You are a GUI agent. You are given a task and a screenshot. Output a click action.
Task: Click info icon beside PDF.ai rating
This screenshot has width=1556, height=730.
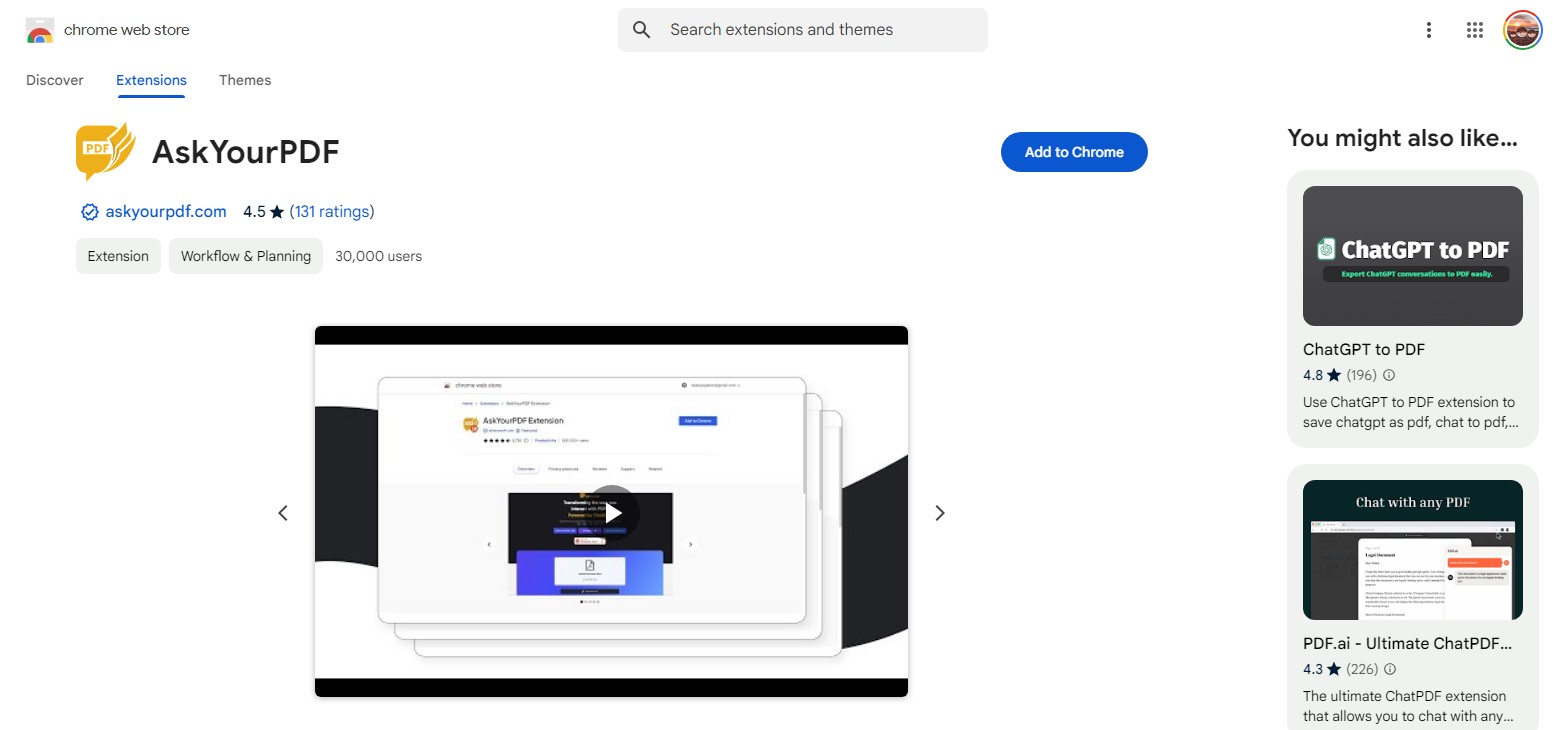1389,670
